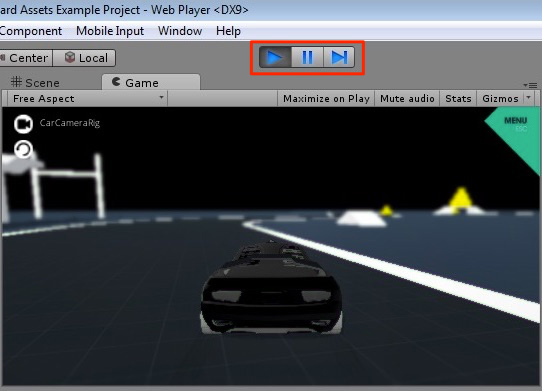The width and height of the screenshot is (542, 391).
Task: Pause the game with the Pause button
Action: 307,57
